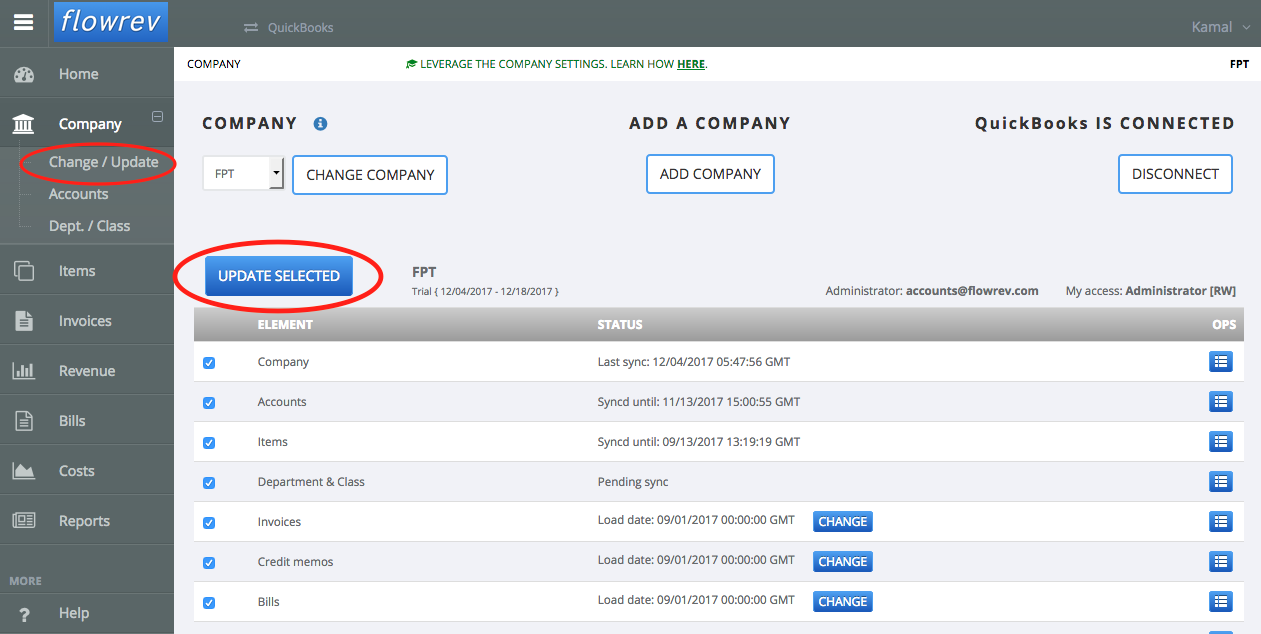Click the Costs area chart icon
Viewport: 1261px width, 634px height.
24,471
